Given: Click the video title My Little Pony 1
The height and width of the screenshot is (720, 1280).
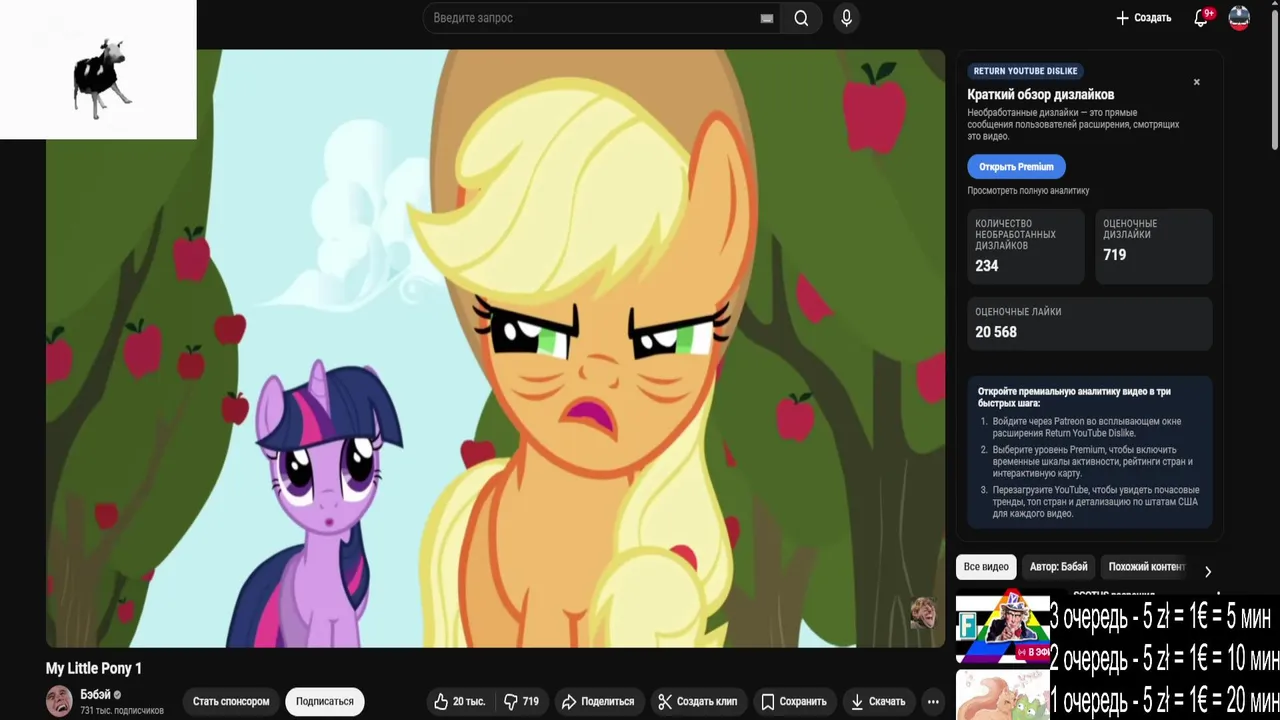Looking at the screenshot, I should (x=94, y=669).
